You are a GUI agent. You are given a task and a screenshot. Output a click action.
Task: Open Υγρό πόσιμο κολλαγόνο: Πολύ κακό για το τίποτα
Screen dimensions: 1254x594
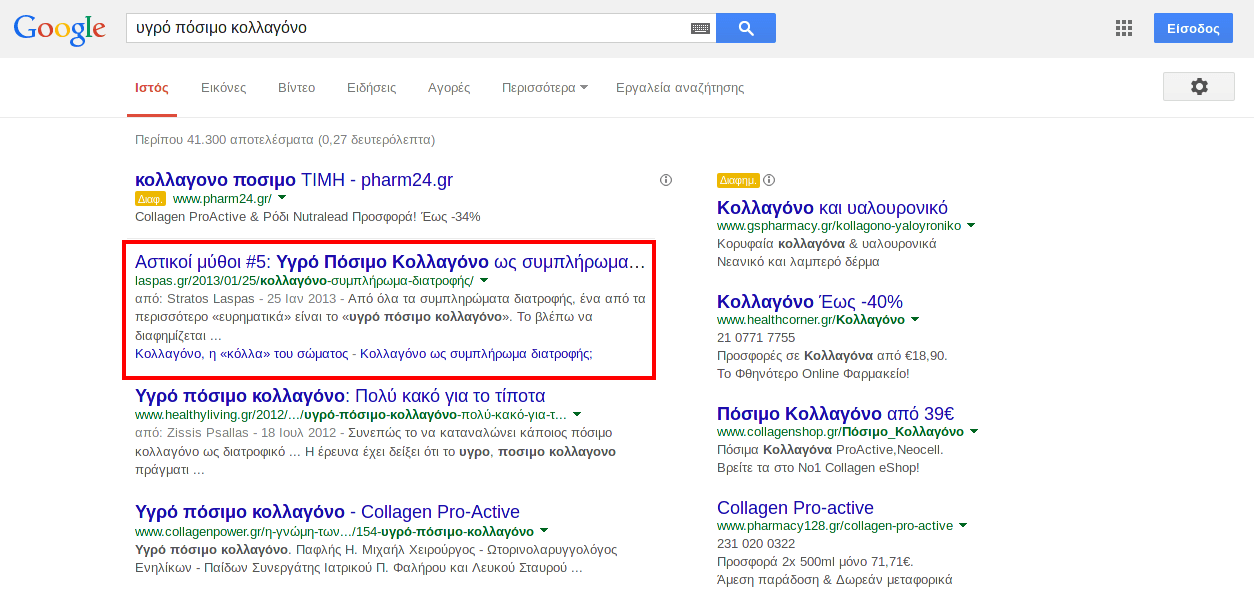(340, 396)
